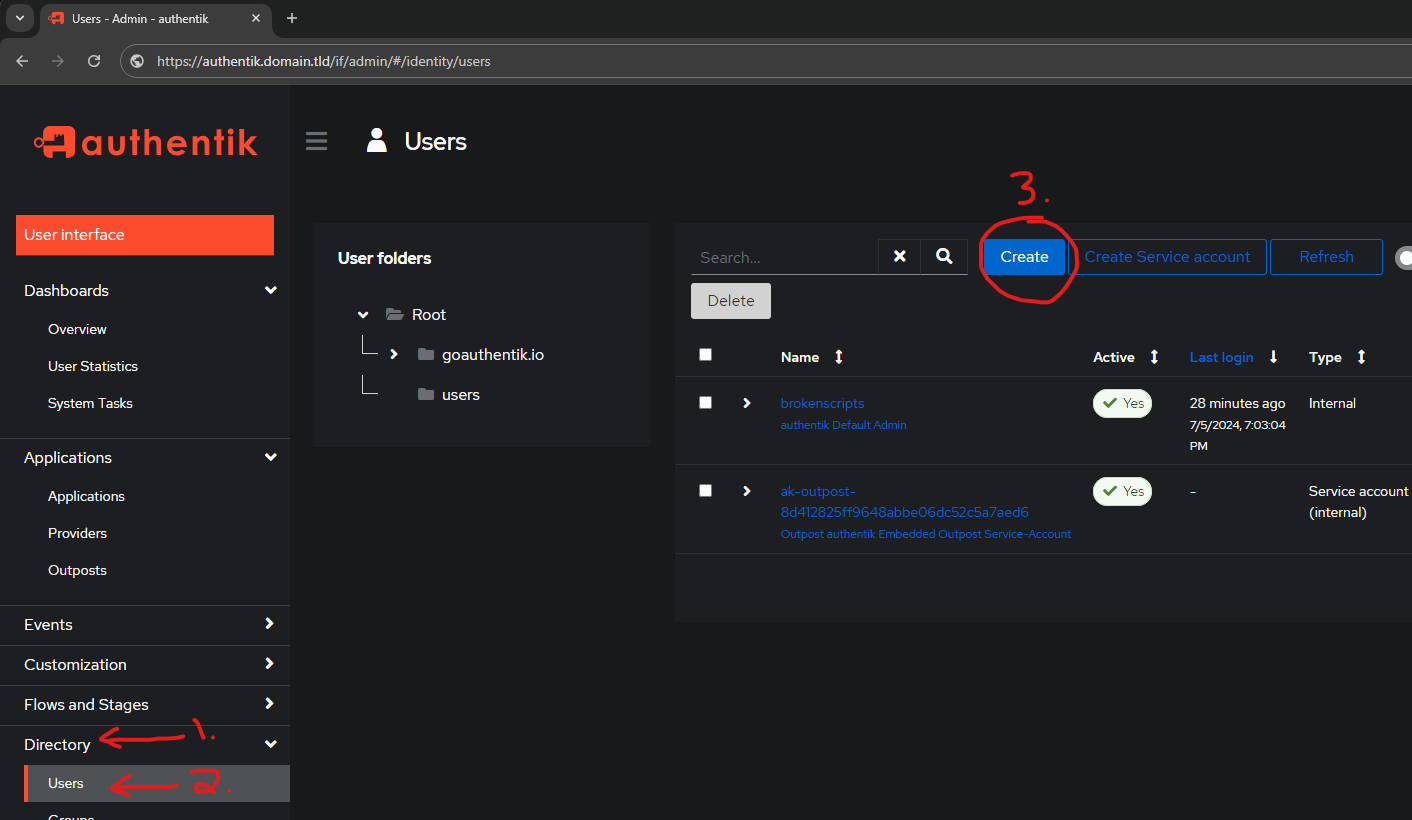This screenshot has width=1412, height=820.
Task: Click the 'Service account (internal)' type cell
Action: 1358,501
